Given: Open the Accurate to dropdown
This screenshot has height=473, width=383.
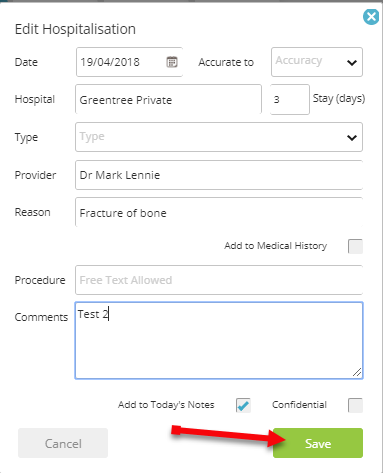Looking at the screenshot, I should [x=317, y=62].
